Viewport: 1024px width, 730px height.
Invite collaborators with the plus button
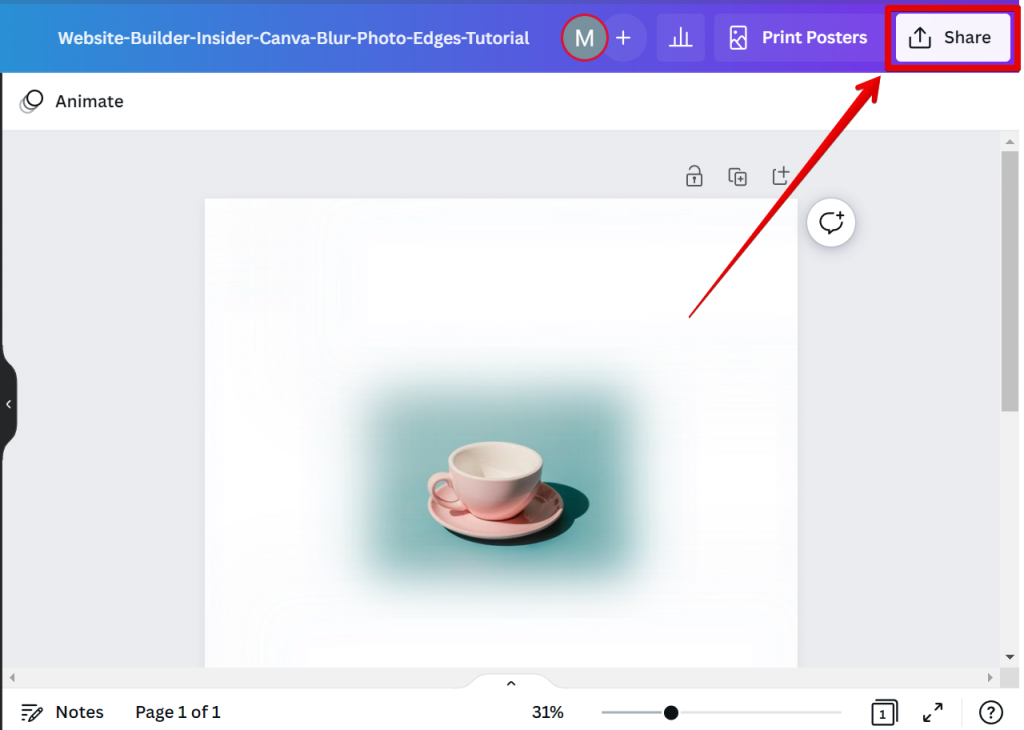(x=624, y=37)
